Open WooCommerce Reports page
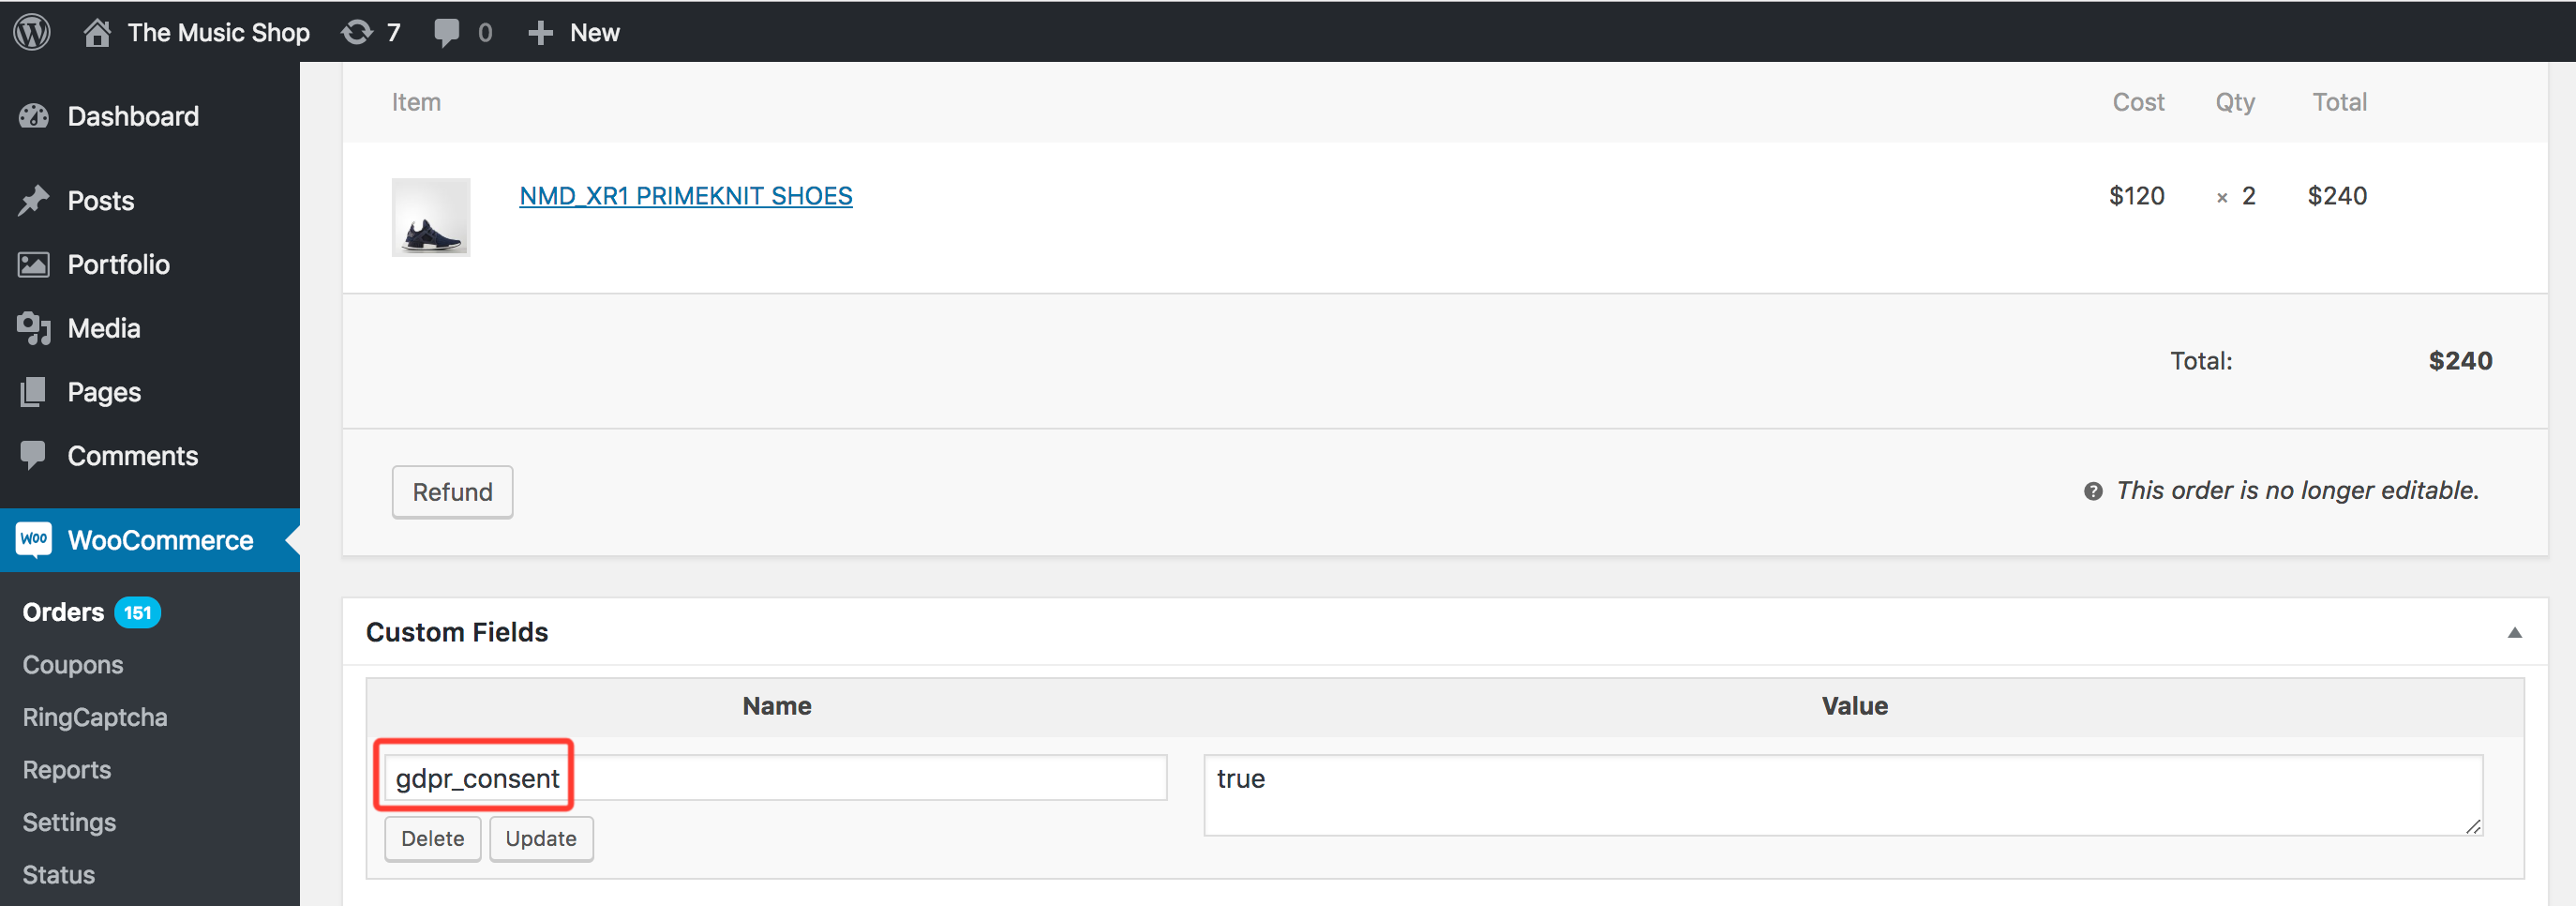Image resolution: width=2576 pixels, height=906 pixels. 67,770
